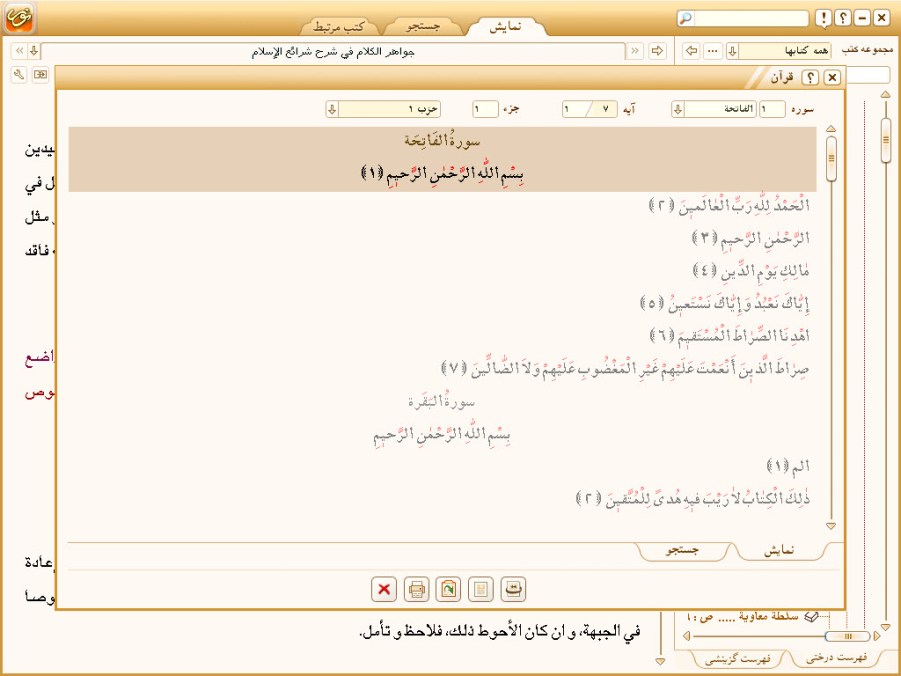The width and height of the screenshot is (901, 676).
Task: Select the نمایش tab in Quran dialog
Action: [x=779, y=551]
